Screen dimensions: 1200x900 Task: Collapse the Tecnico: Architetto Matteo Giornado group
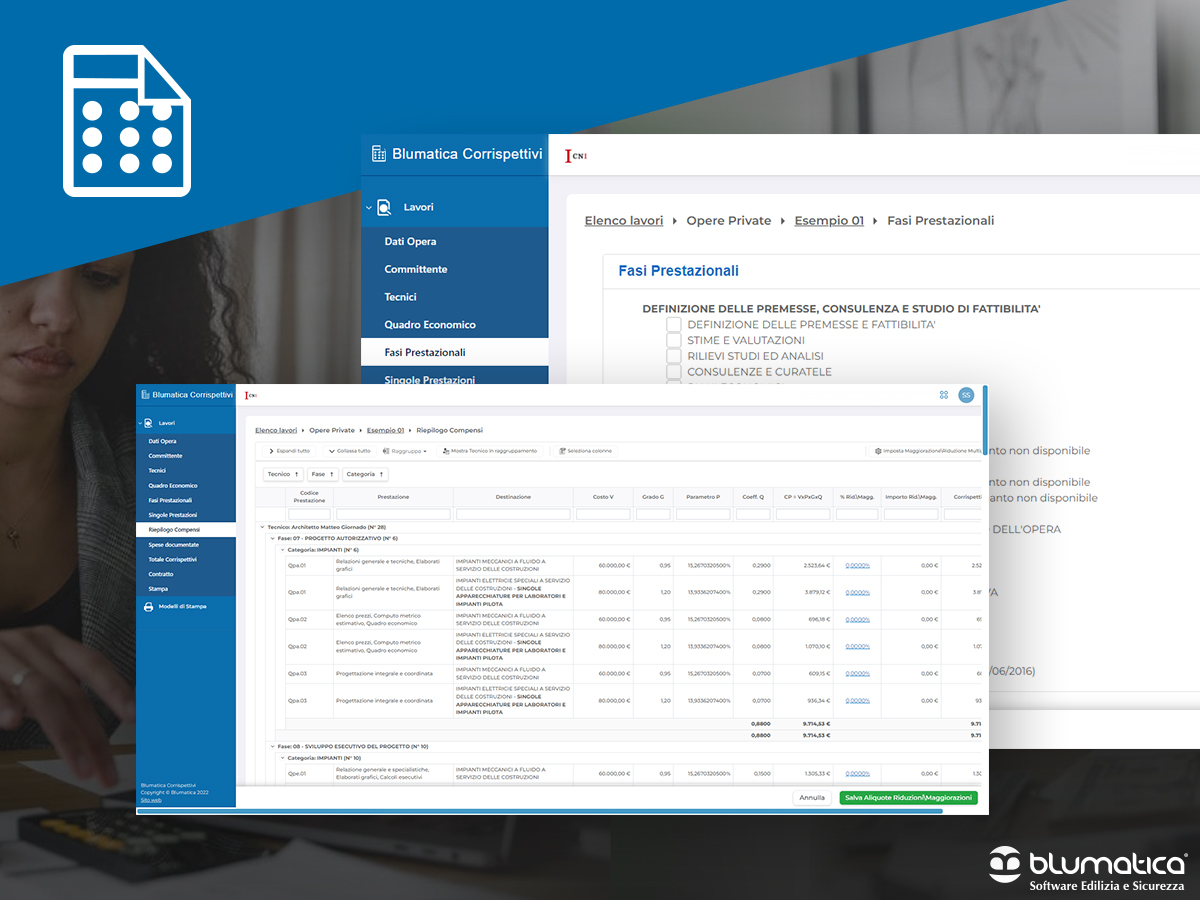tap(261, 526)
